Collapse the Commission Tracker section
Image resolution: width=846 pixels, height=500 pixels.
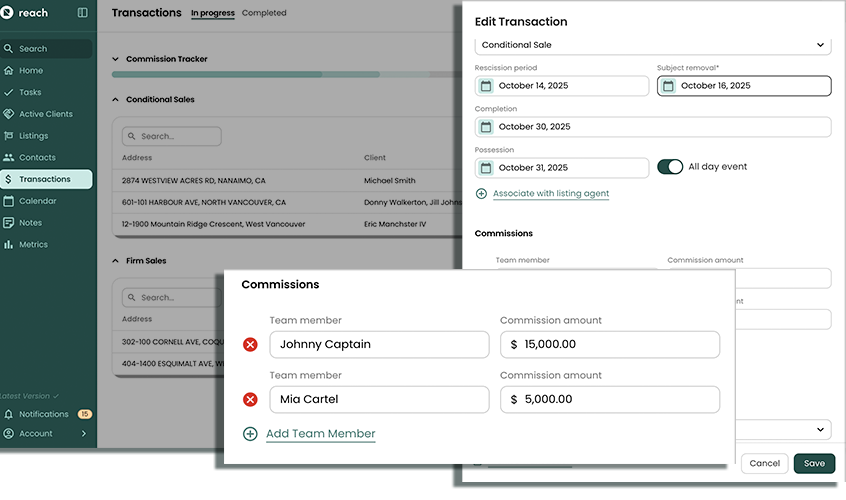(115, 59)
